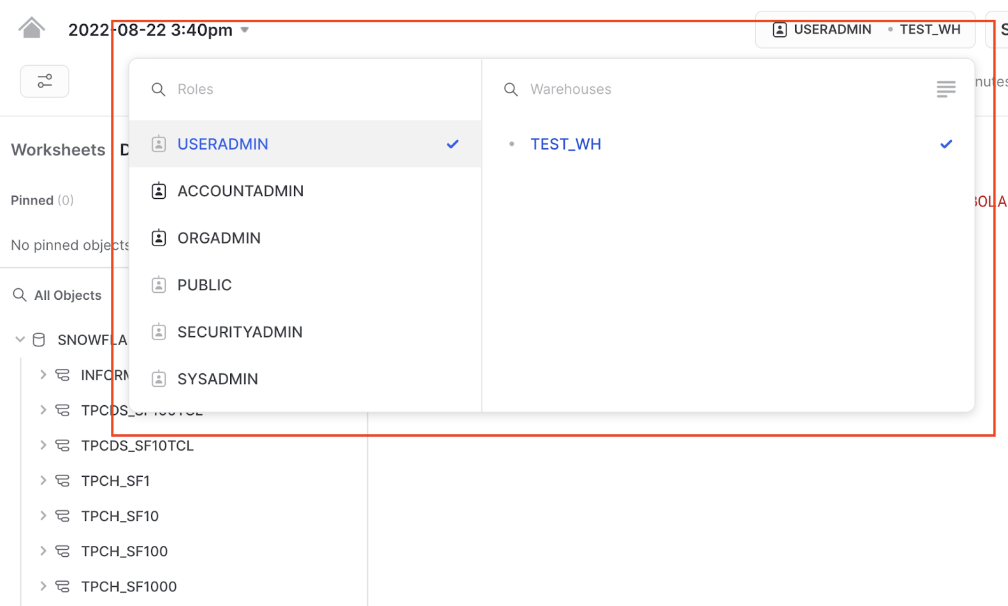Click the SYSADMIN role badge icon

click(159, 379)
